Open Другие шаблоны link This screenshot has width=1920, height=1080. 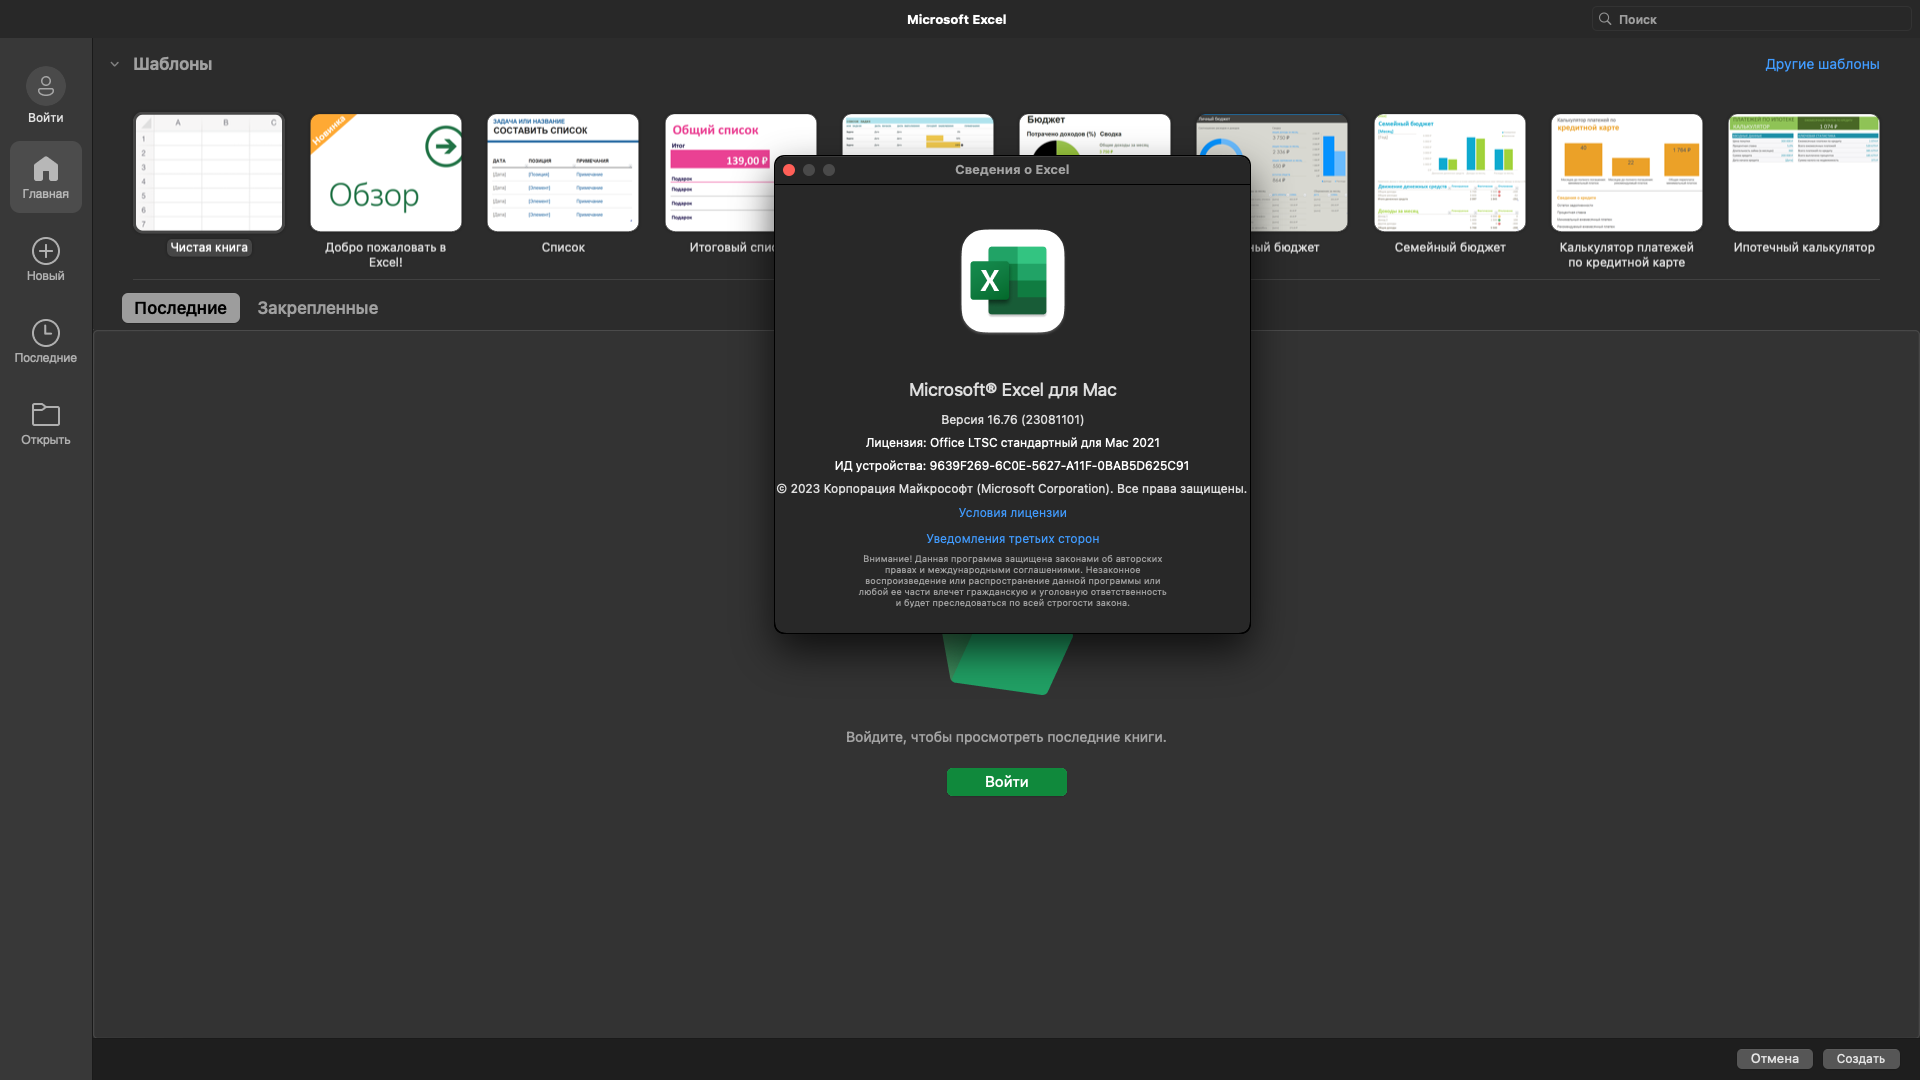pyautogui.click(x=1822, y=64)
